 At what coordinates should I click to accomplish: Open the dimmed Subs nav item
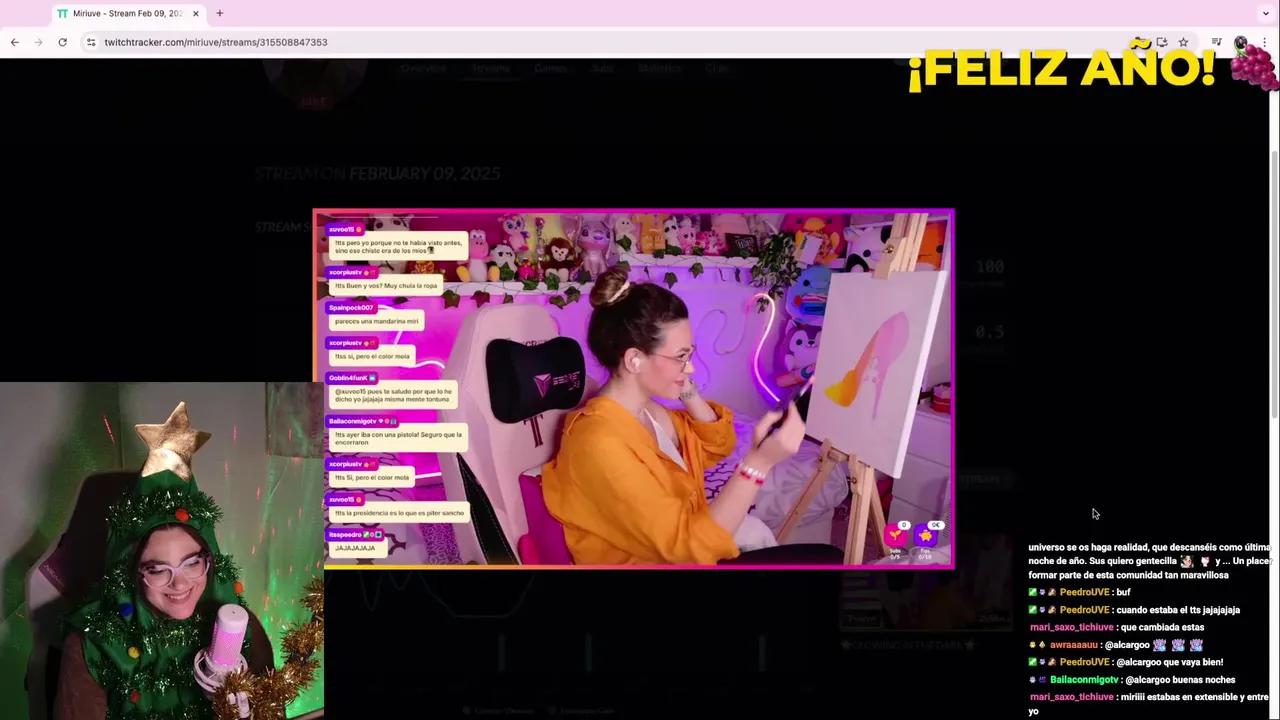click(603, 68)
